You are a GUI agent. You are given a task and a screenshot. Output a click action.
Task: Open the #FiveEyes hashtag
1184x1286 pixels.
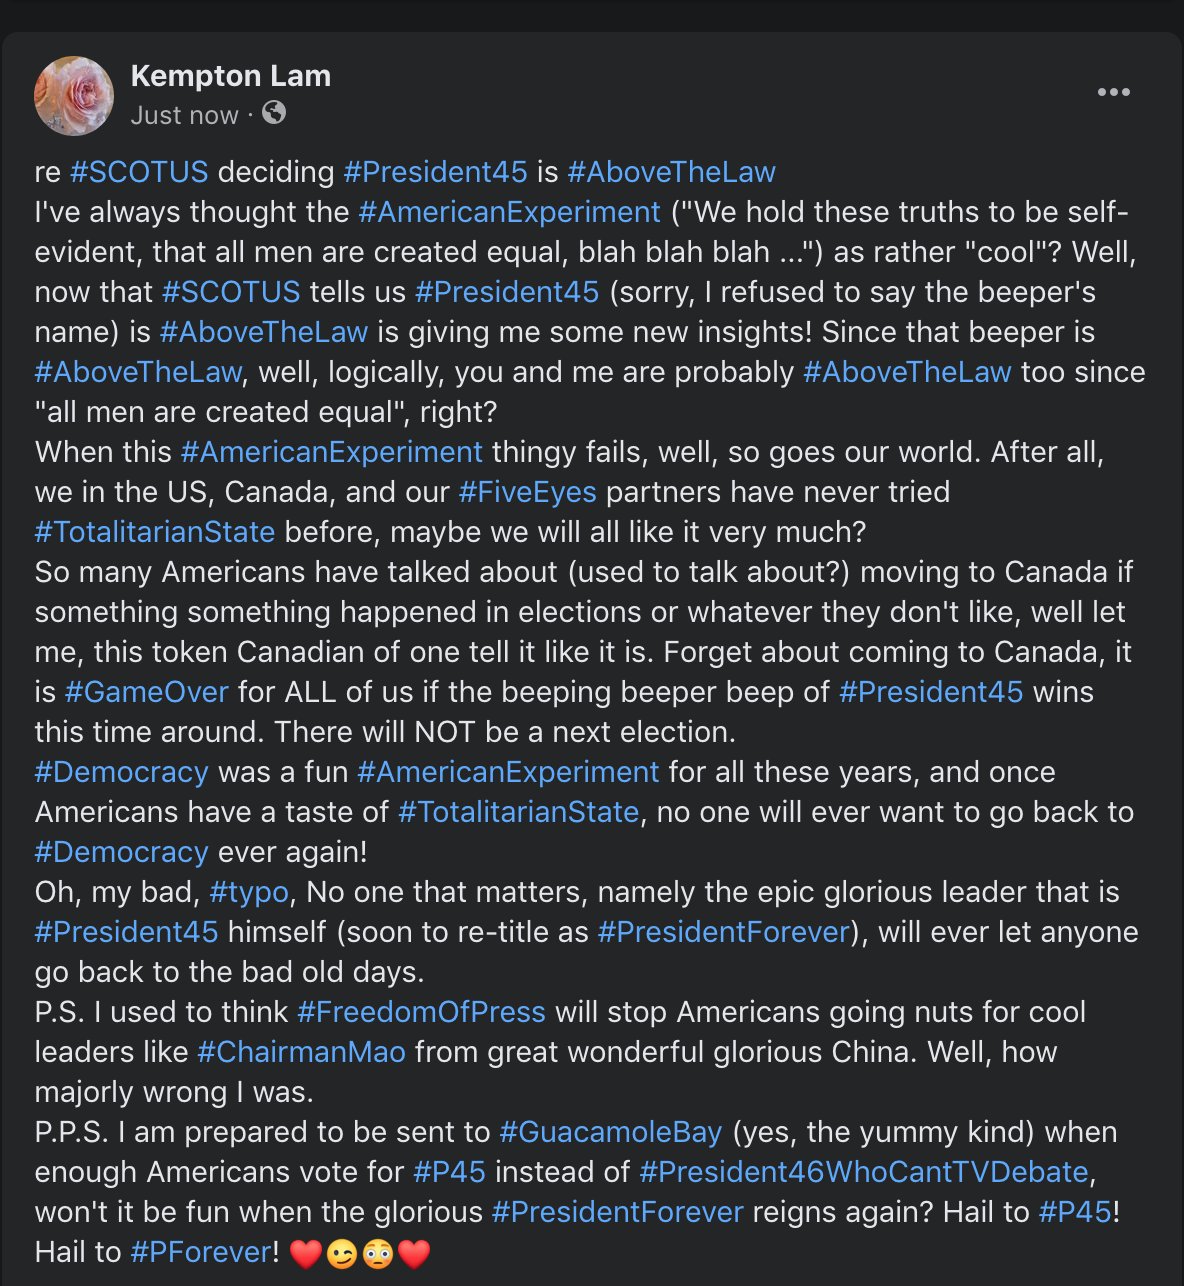[x=528, y=492]
